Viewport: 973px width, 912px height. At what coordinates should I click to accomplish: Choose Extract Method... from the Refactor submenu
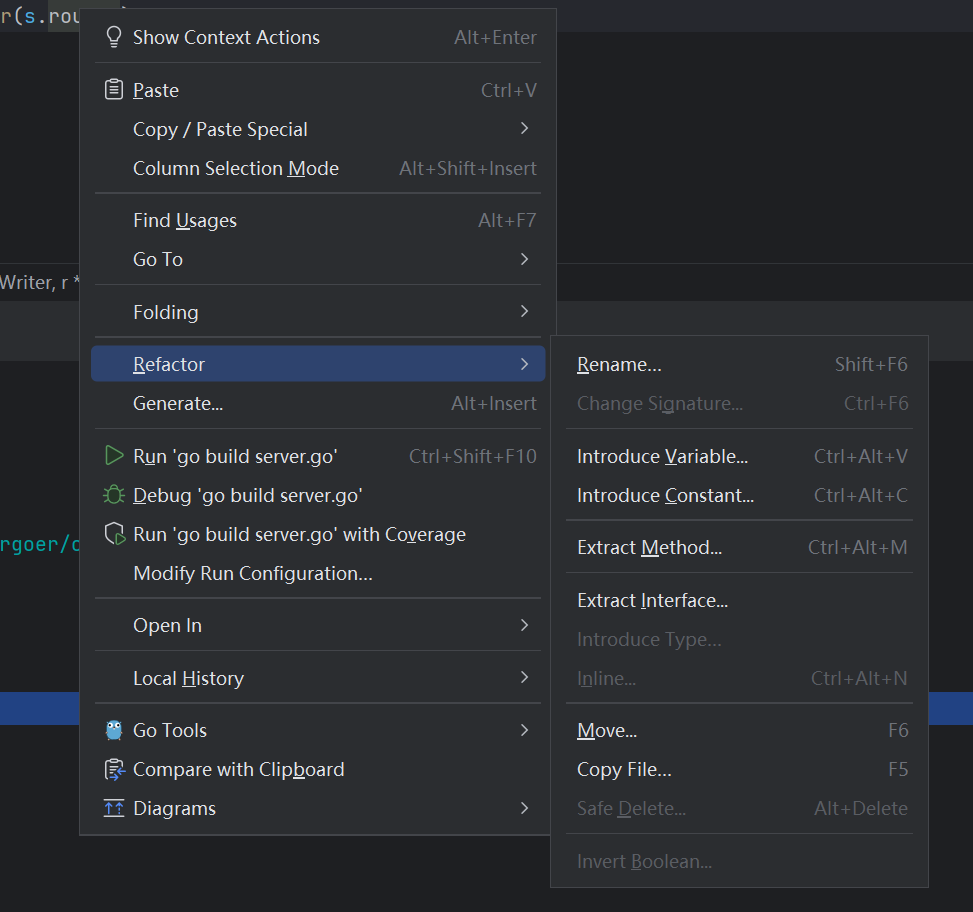(x=649, y=548)
